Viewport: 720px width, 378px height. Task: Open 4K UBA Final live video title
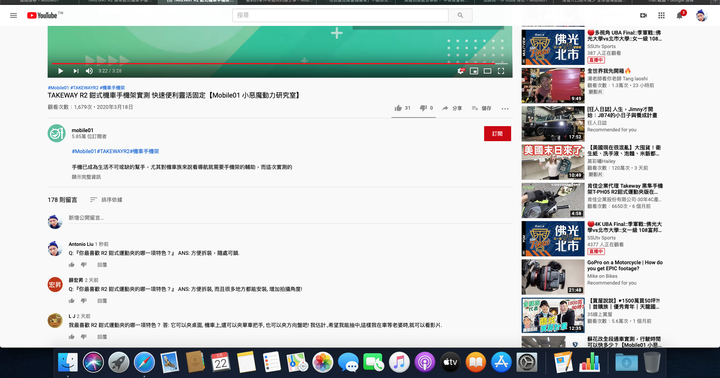(x=624, y=227)
